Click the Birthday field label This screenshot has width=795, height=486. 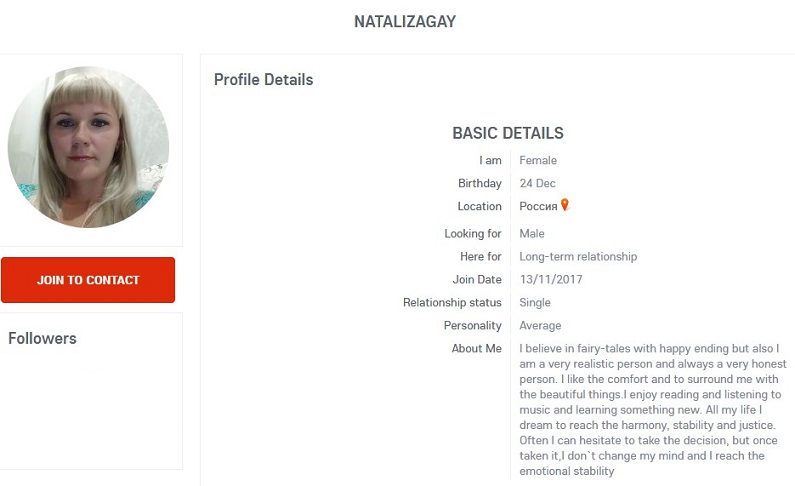coord(480,184)
